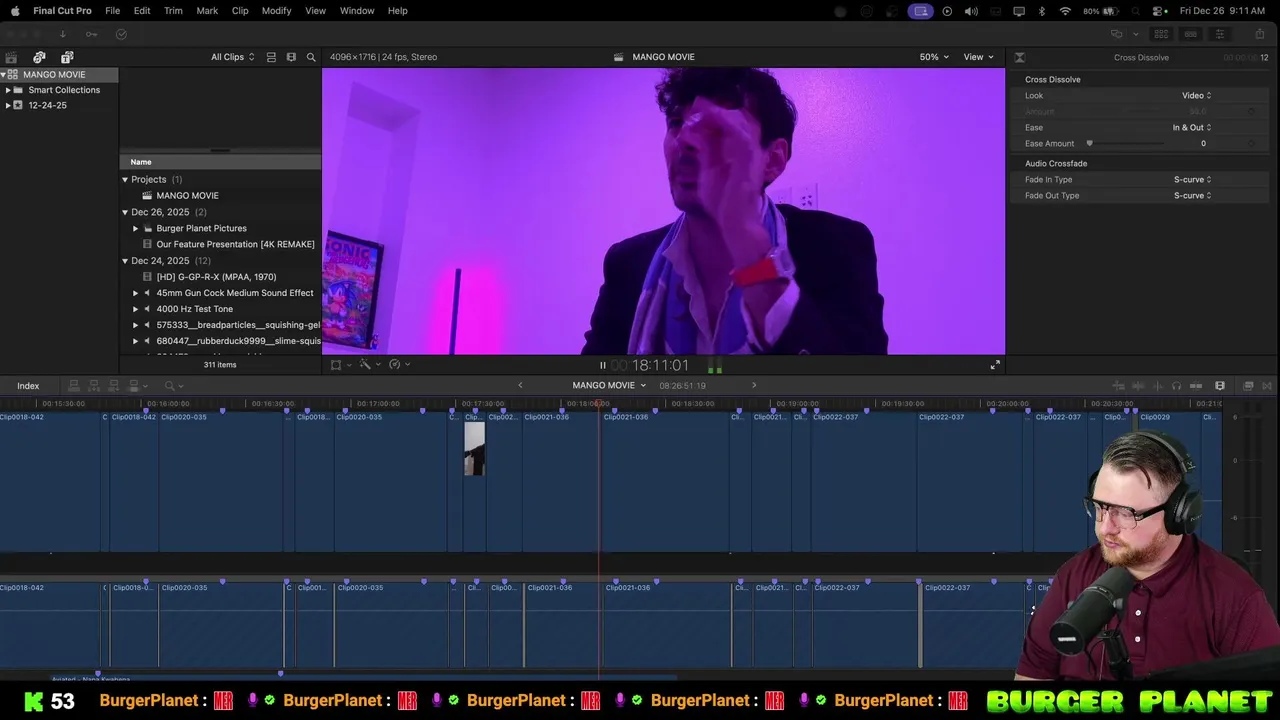Viewport: 1280px width, 720px height.
Task: Collapse the Dec 24, 2025 group
Action: 125,261
